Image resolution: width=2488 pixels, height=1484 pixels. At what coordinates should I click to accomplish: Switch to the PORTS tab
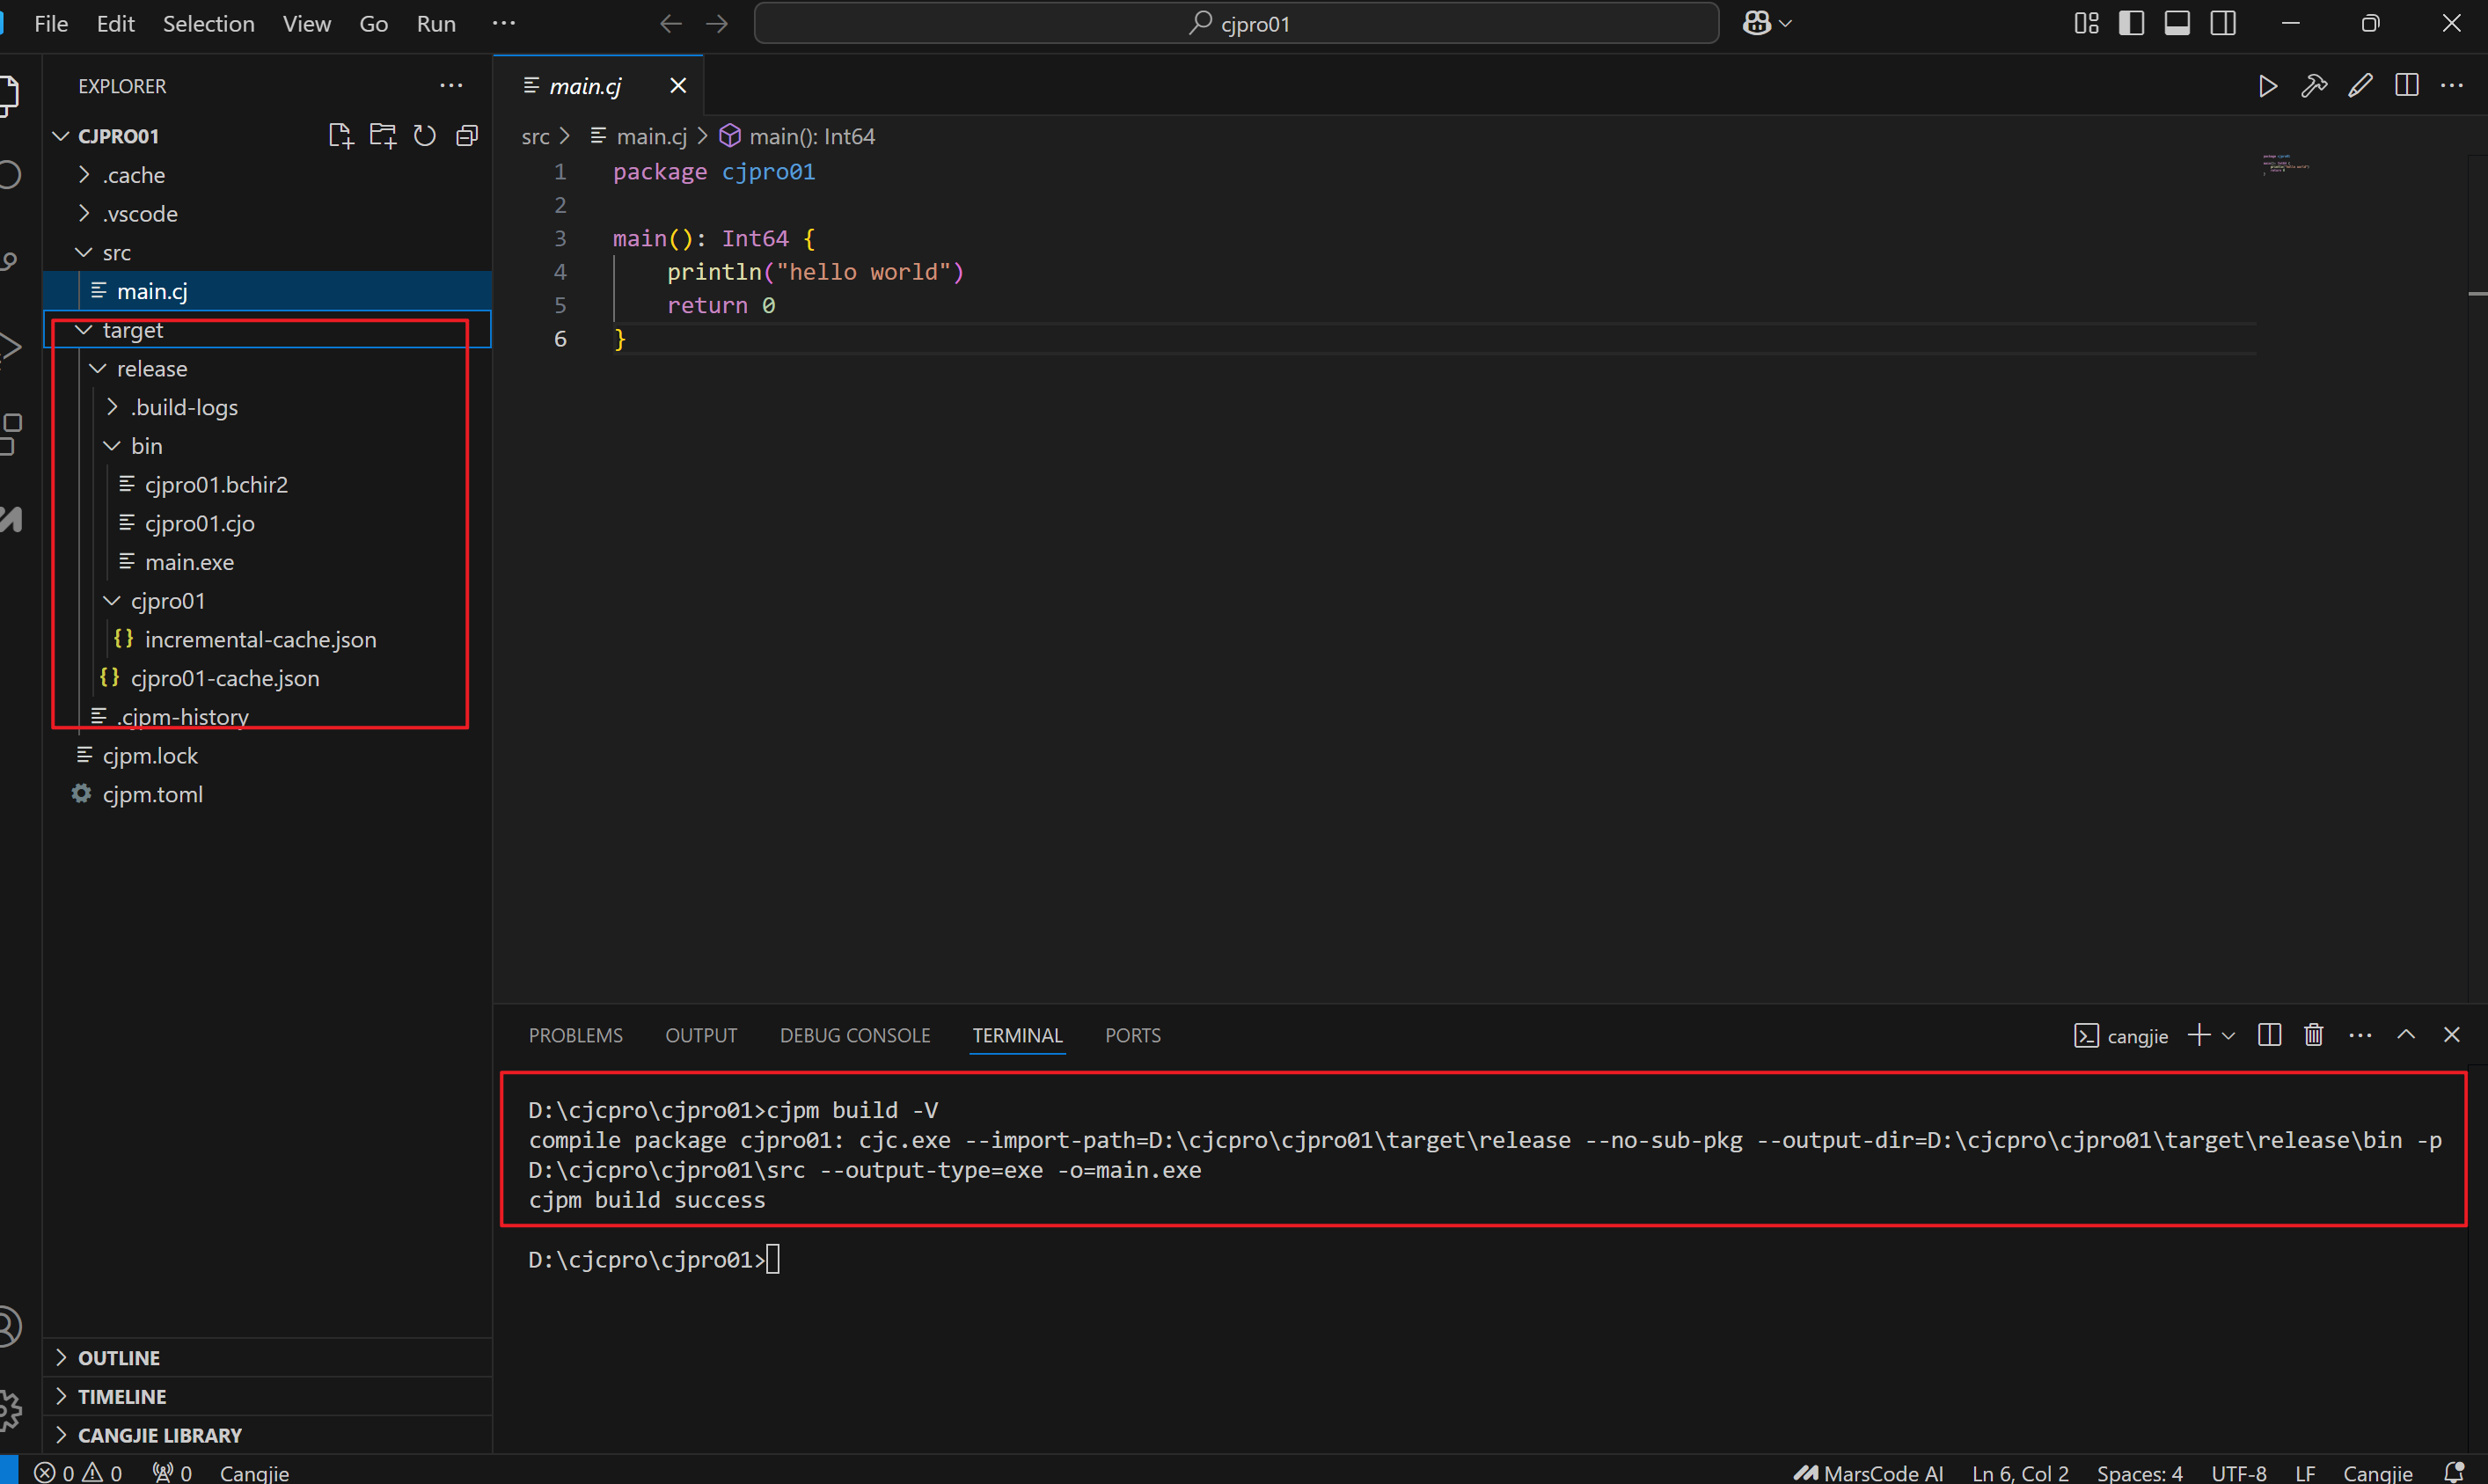1133,1035
